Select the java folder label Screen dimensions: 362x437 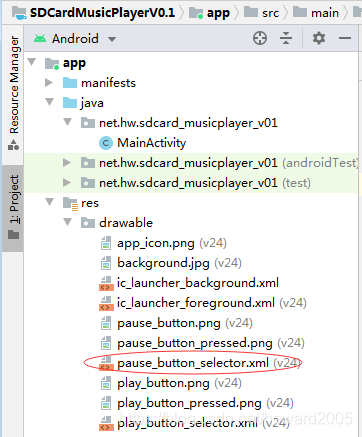pos(92,103)
